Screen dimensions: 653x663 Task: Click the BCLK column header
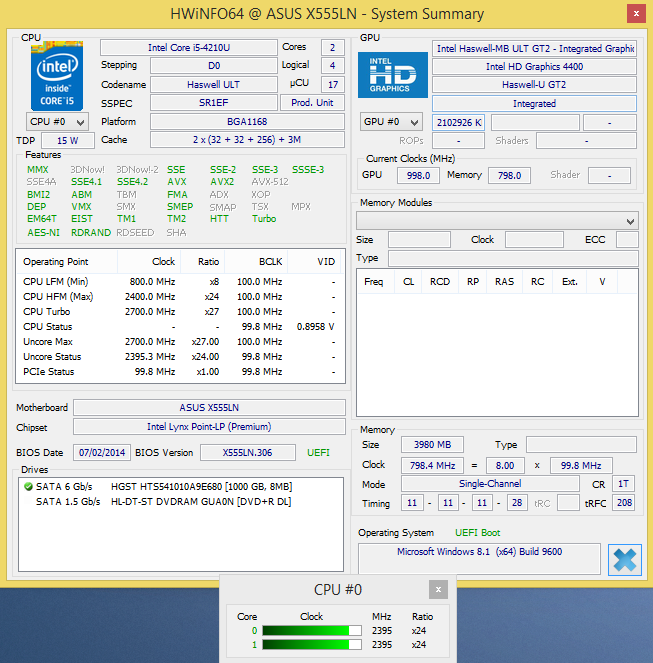(256, 262)
